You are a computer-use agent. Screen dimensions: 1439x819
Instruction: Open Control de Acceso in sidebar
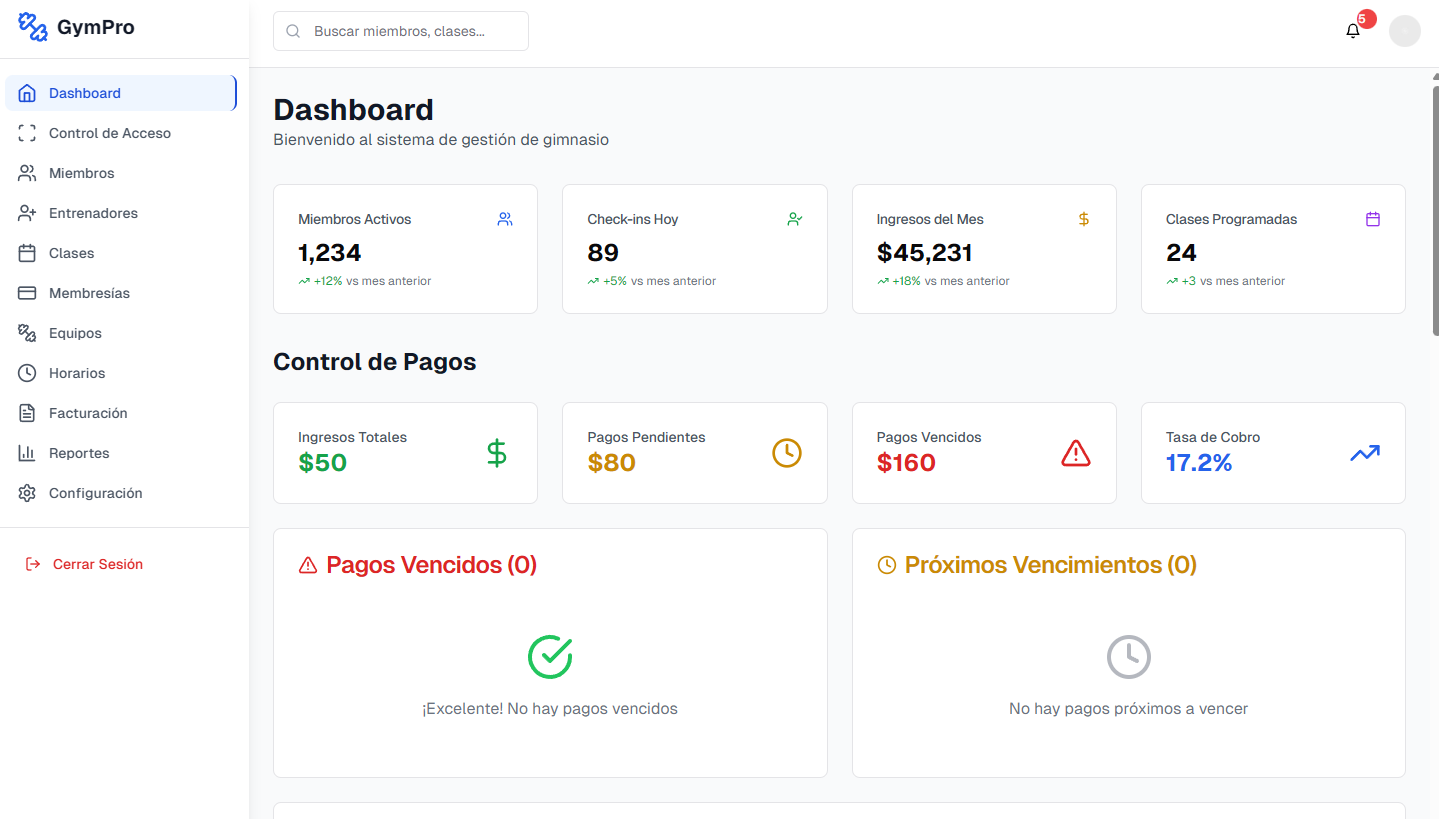click(x=110, y=133)
